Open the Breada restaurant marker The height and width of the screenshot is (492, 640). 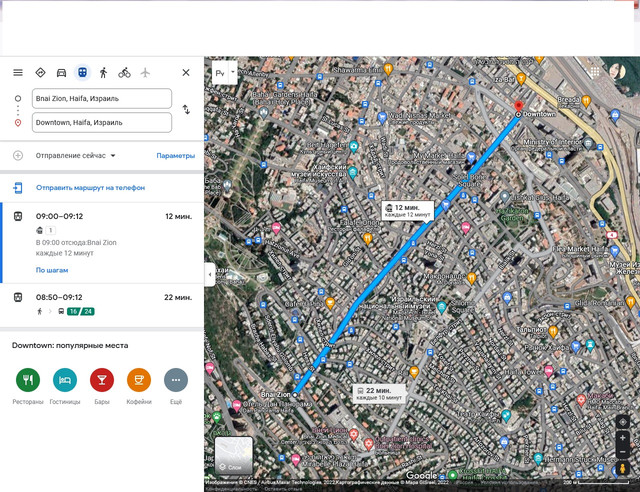click(x=586, y=100)
